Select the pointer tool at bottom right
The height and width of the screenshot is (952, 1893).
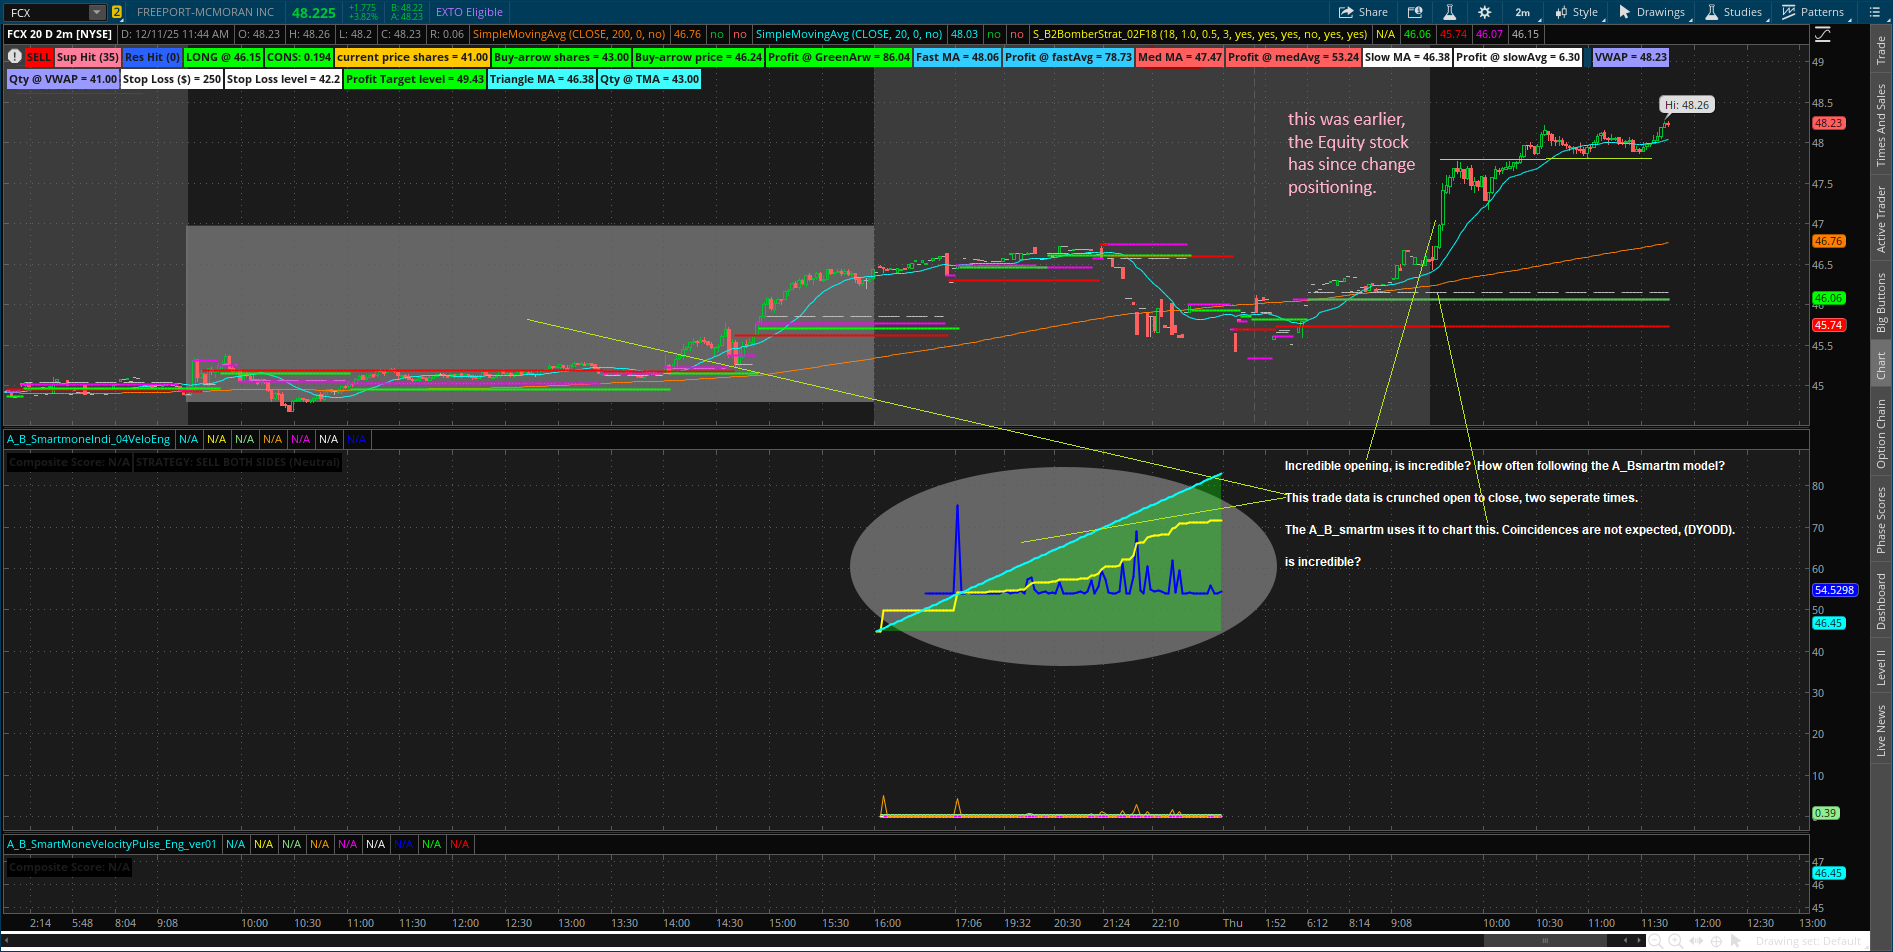click(1736, 941)
